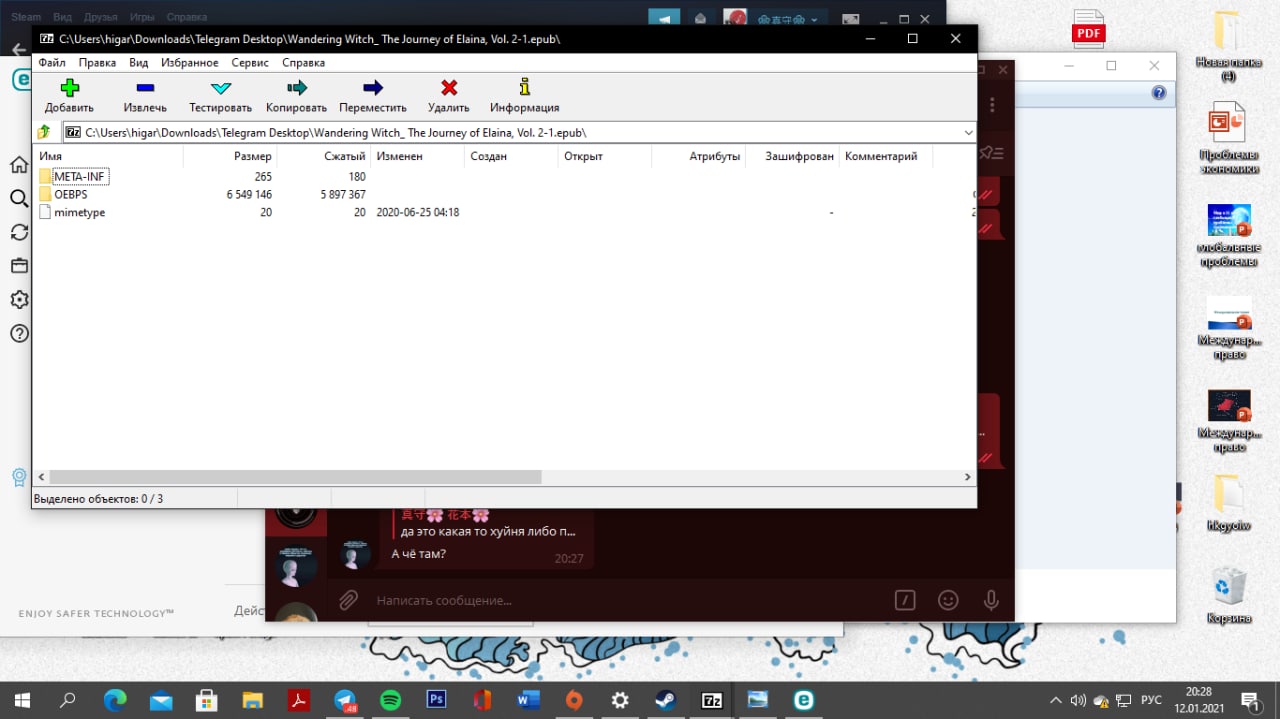Click the microphone voice message icon in Telegram
Image resolution: width=1280 pixels, height=719 pixels.
[991, 600]
